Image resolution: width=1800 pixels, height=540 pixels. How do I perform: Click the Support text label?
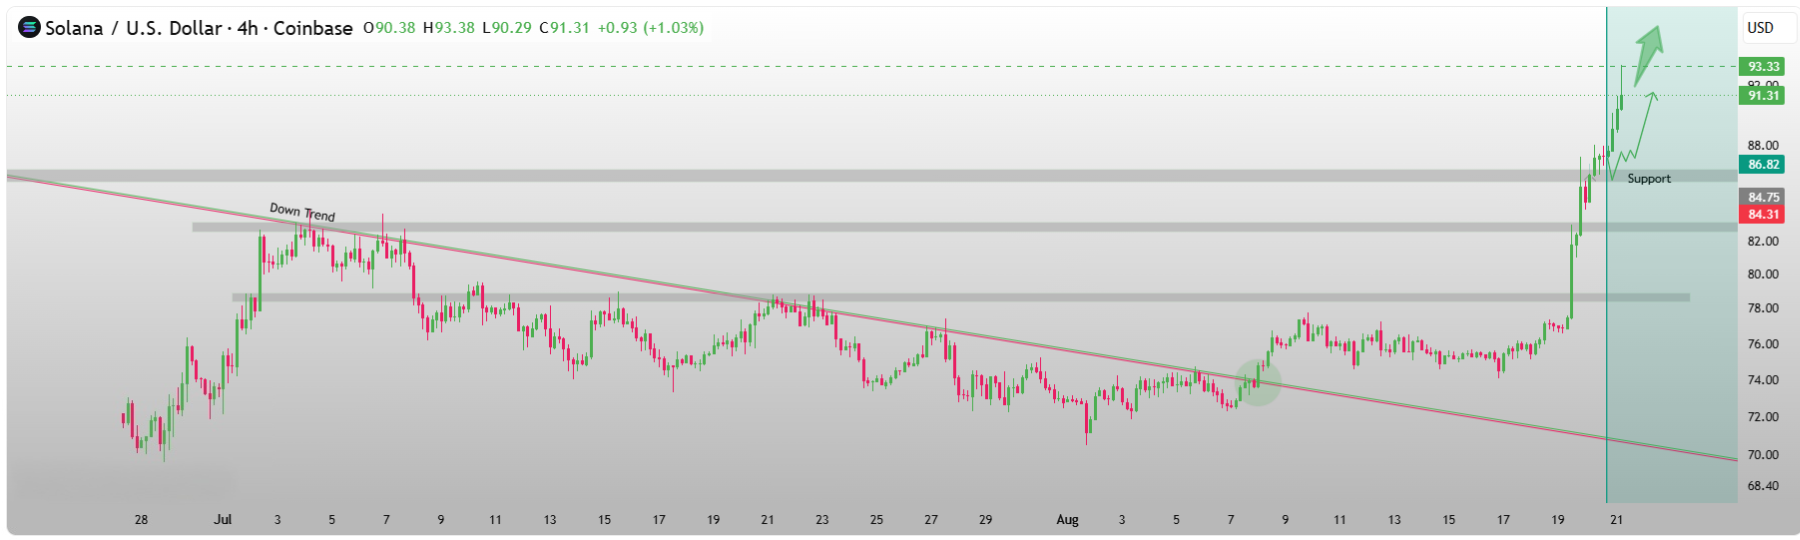pos(1649,179)
